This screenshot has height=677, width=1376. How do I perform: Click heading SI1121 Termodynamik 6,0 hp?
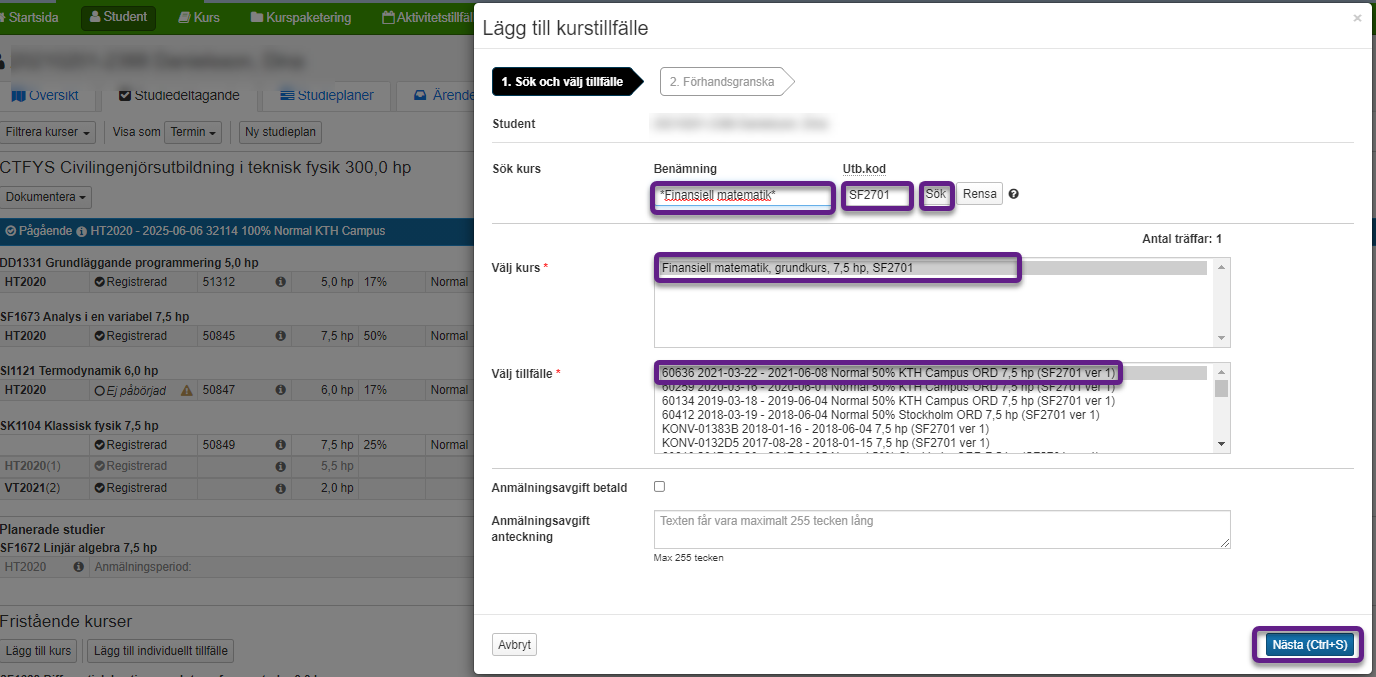[x=79, y=371]
